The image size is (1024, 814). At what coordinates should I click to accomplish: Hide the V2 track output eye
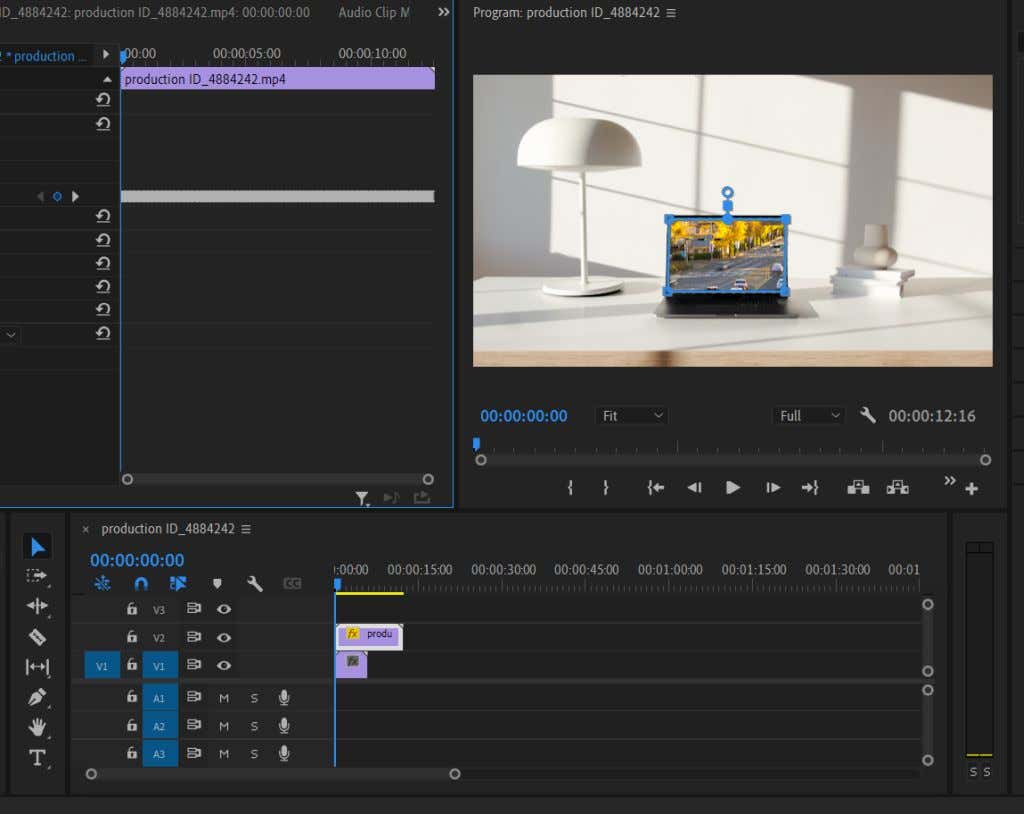(x=224, y=637)
